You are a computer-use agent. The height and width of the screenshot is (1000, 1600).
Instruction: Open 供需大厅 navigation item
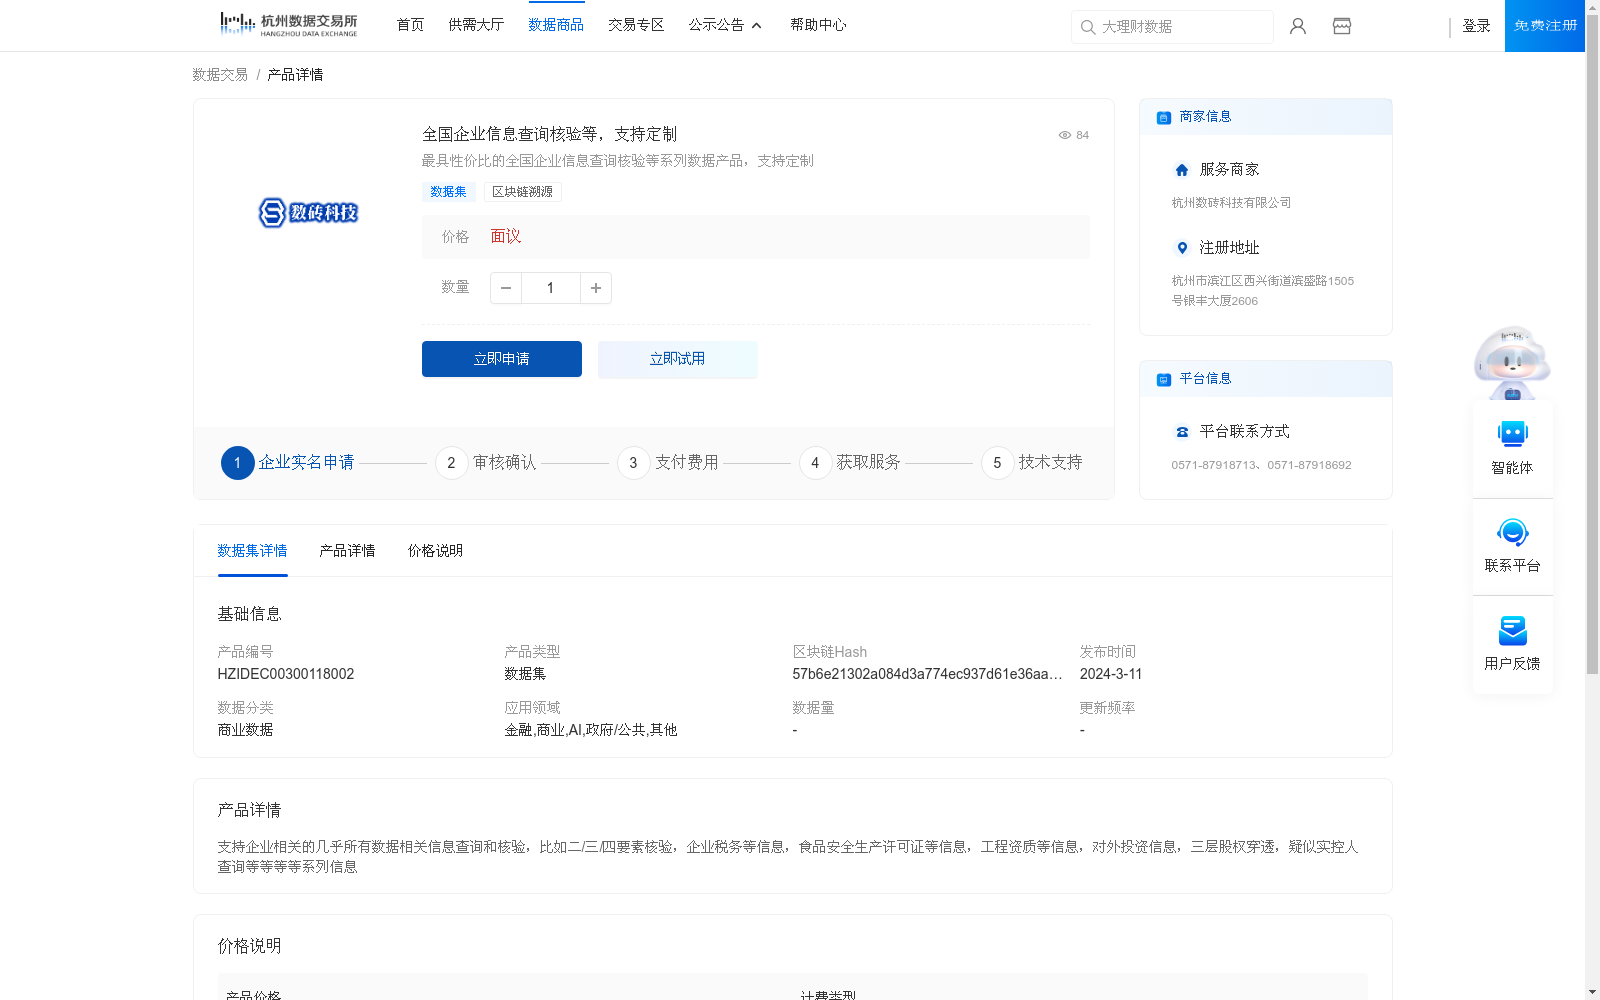[x=476, y=25]
